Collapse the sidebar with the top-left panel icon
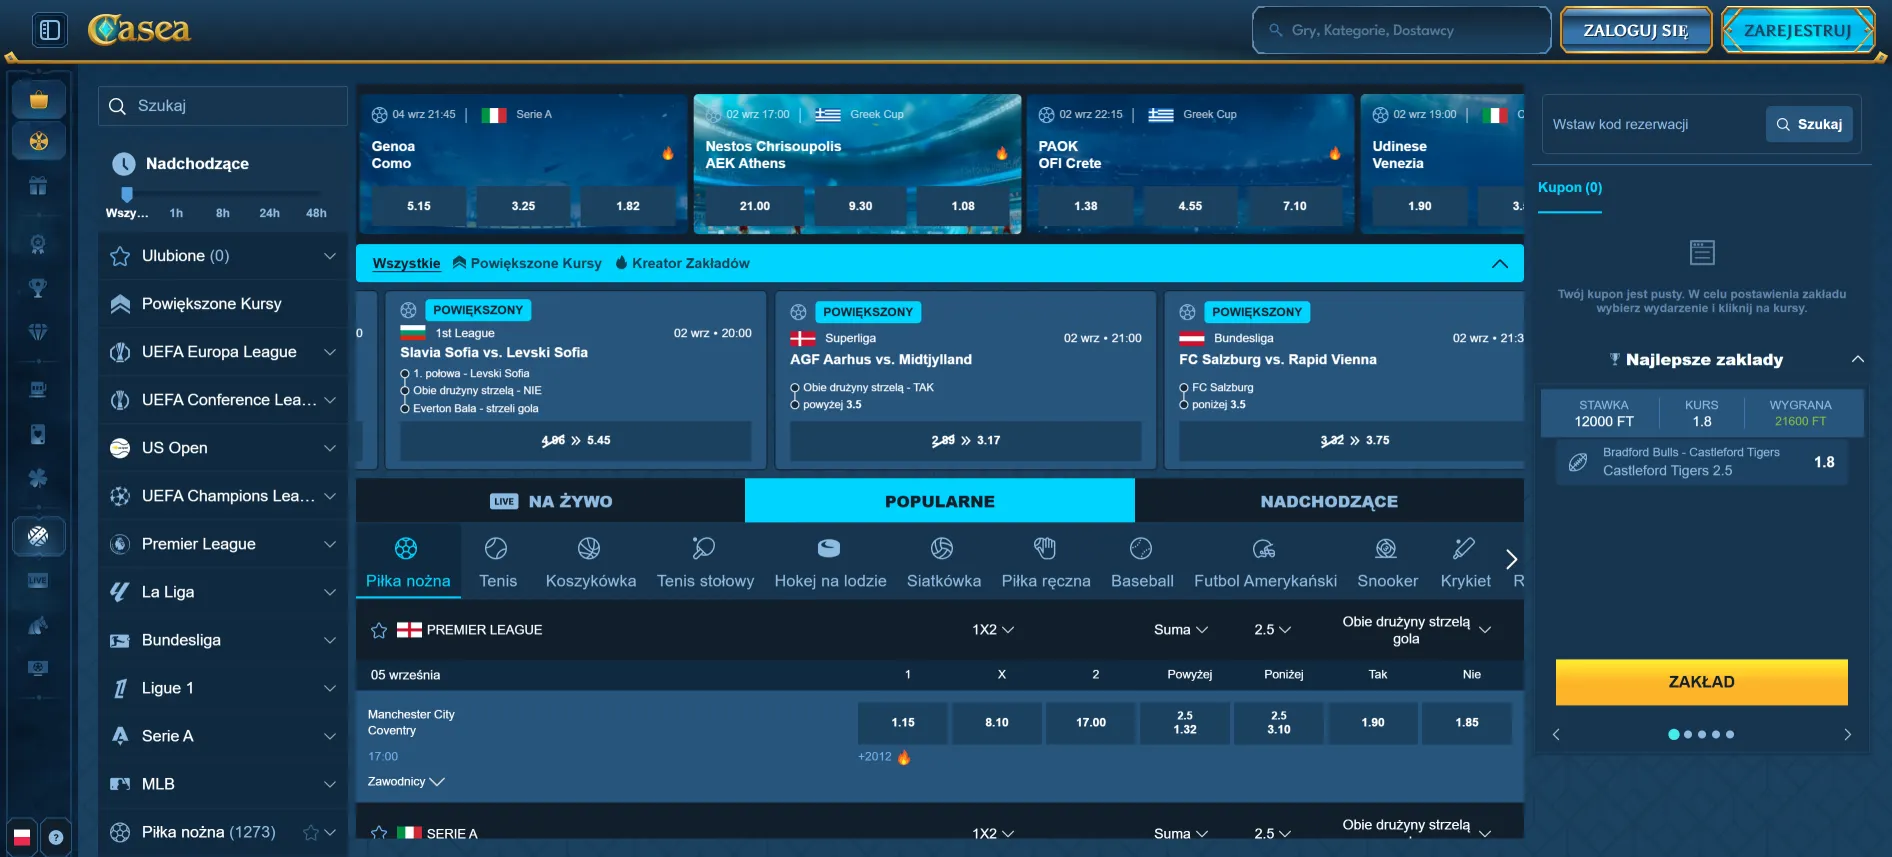Screen dimensions: 1892x857 point(50,30)
